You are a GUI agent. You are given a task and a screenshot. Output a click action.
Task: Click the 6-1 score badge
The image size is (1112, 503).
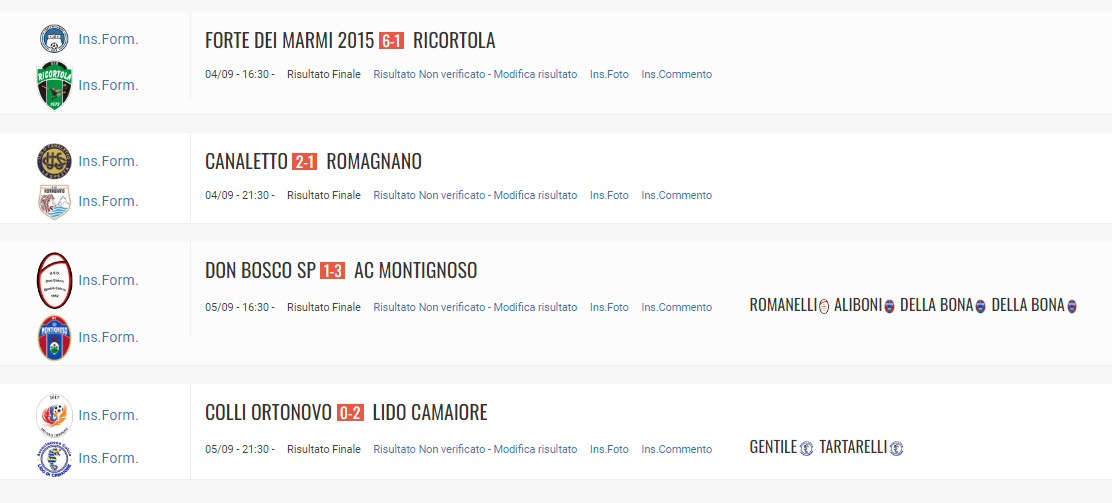click(391, 41)
